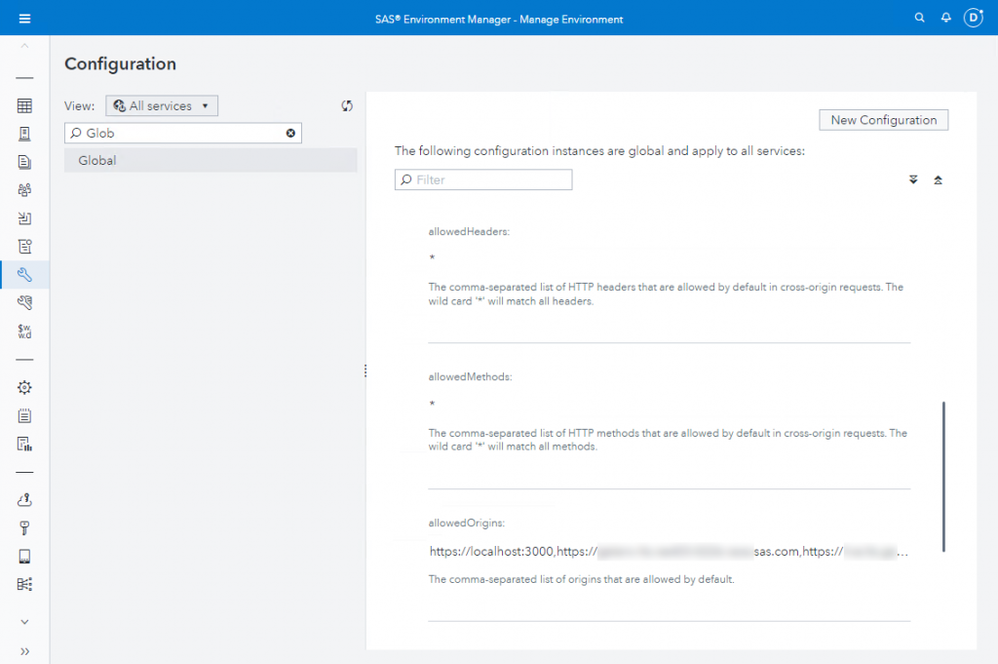Open the import arrow-into-box sidebar icon

25,218
